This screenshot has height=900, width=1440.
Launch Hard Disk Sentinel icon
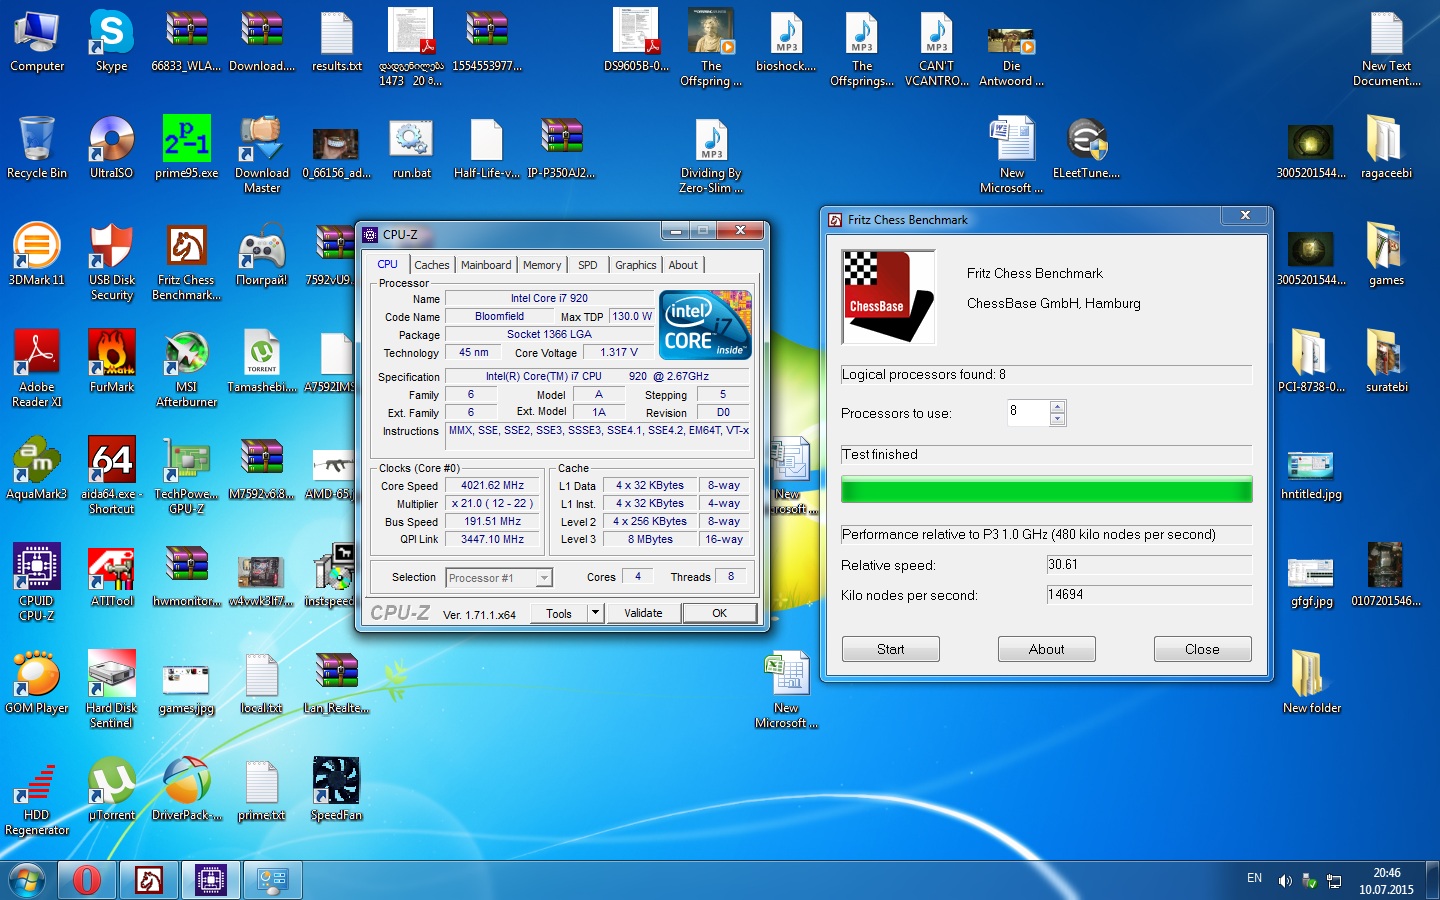click(111, 690)
